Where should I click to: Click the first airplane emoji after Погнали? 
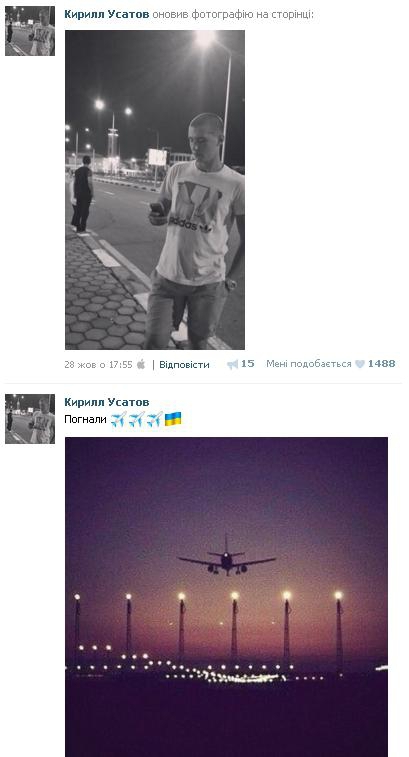tap(118, 419)
